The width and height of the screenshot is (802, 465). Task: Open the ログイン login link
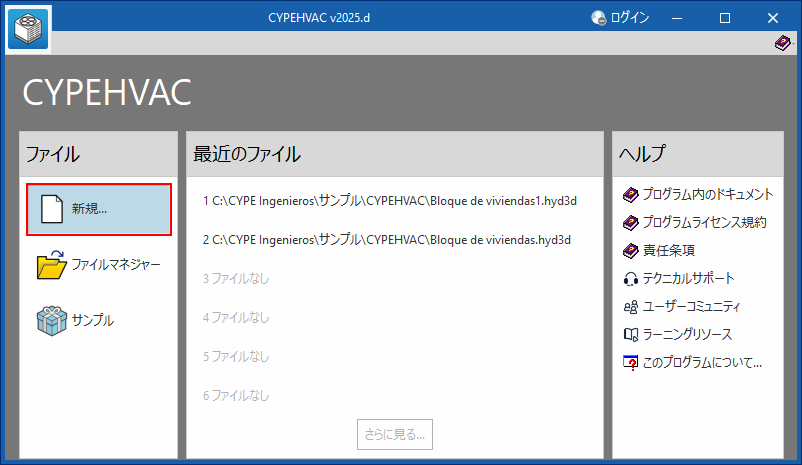coord(630,18)
